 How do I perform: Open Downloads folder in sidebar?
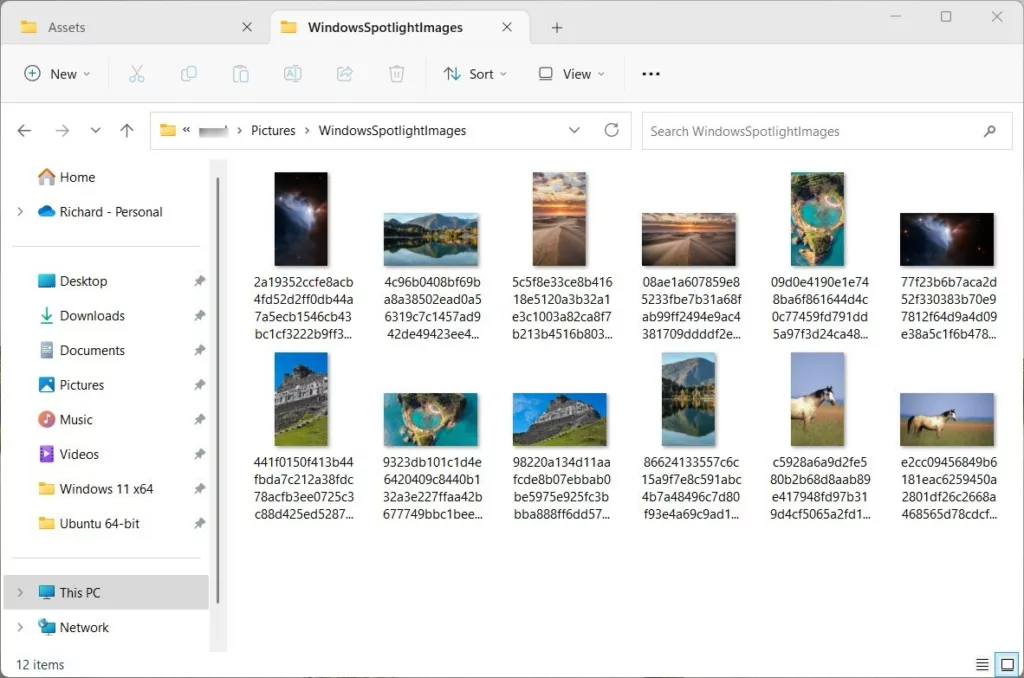(x=92, y=316)
